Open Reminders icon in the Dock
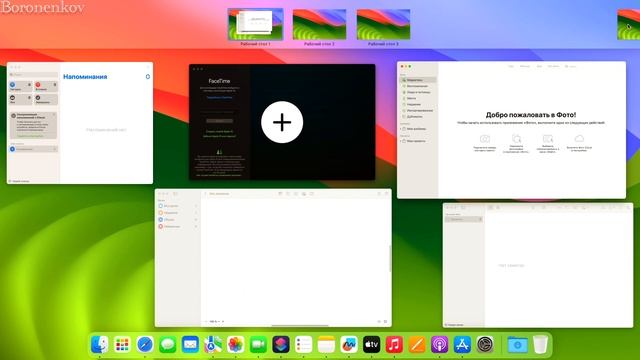Screen dimensions: 640x360 [x=304, y=345]
